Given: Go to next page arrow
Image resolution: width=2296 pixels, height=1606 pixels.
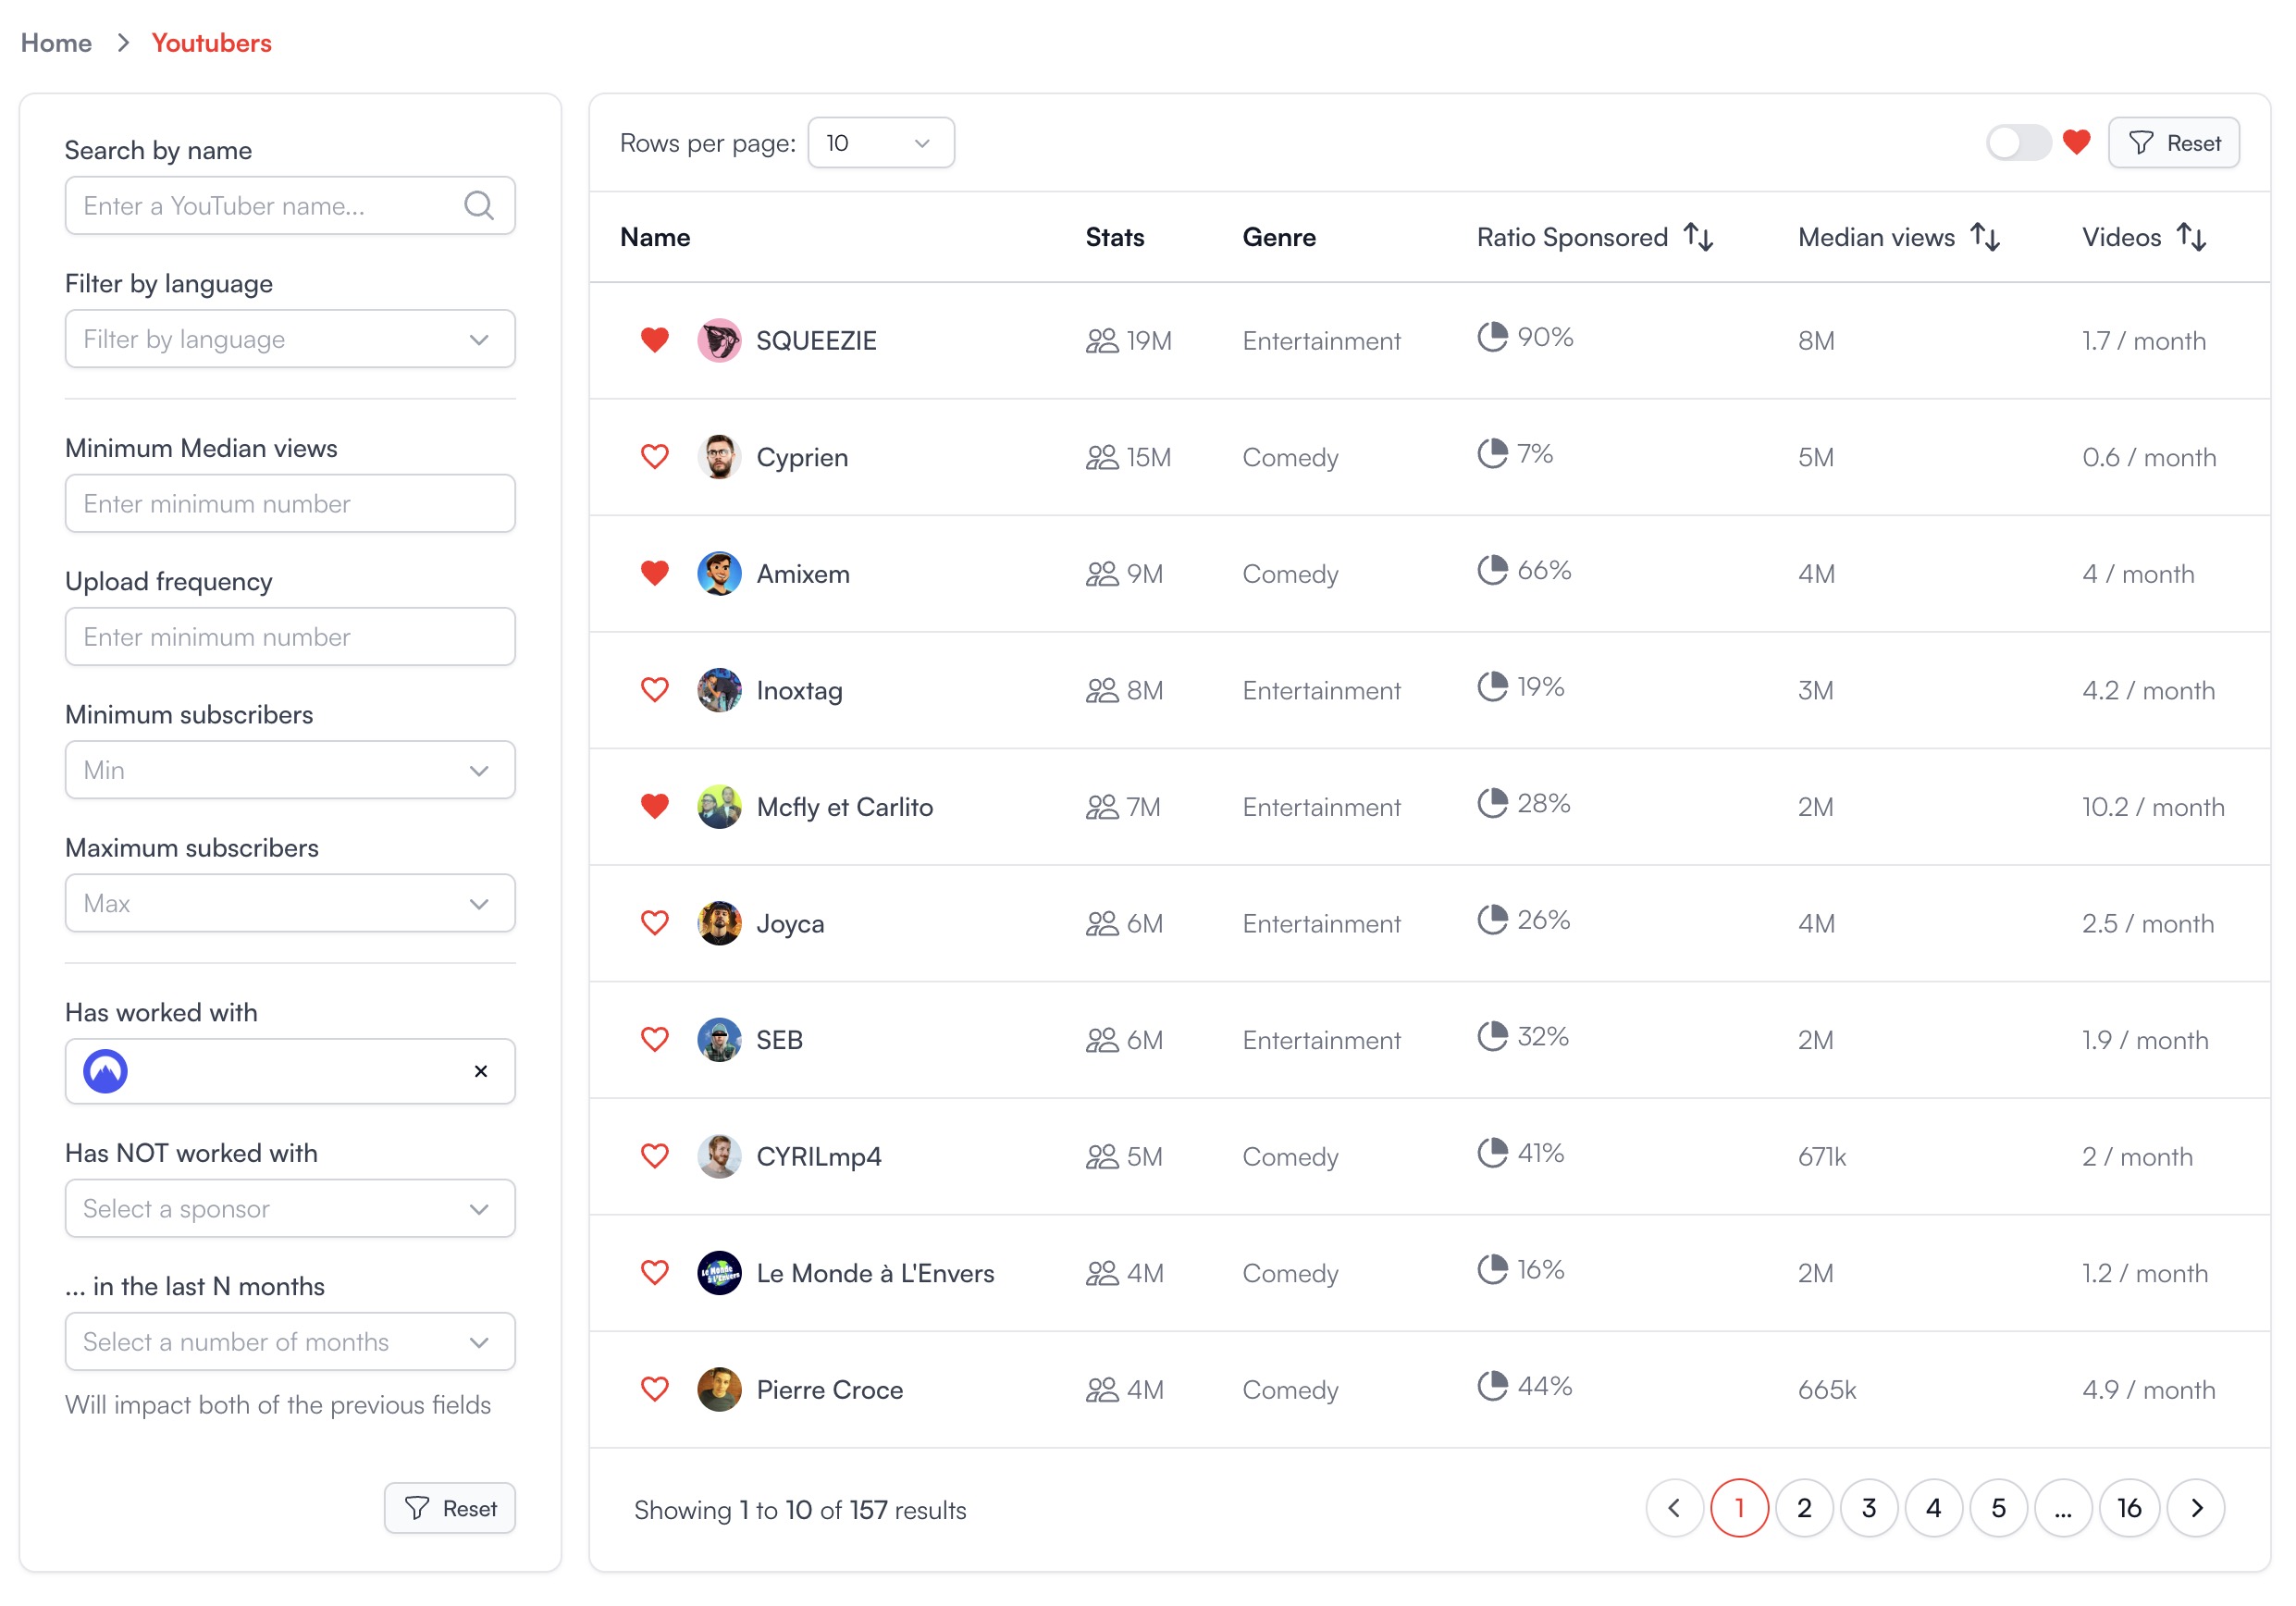Looking at the screenshot, I should 2196,1508.
